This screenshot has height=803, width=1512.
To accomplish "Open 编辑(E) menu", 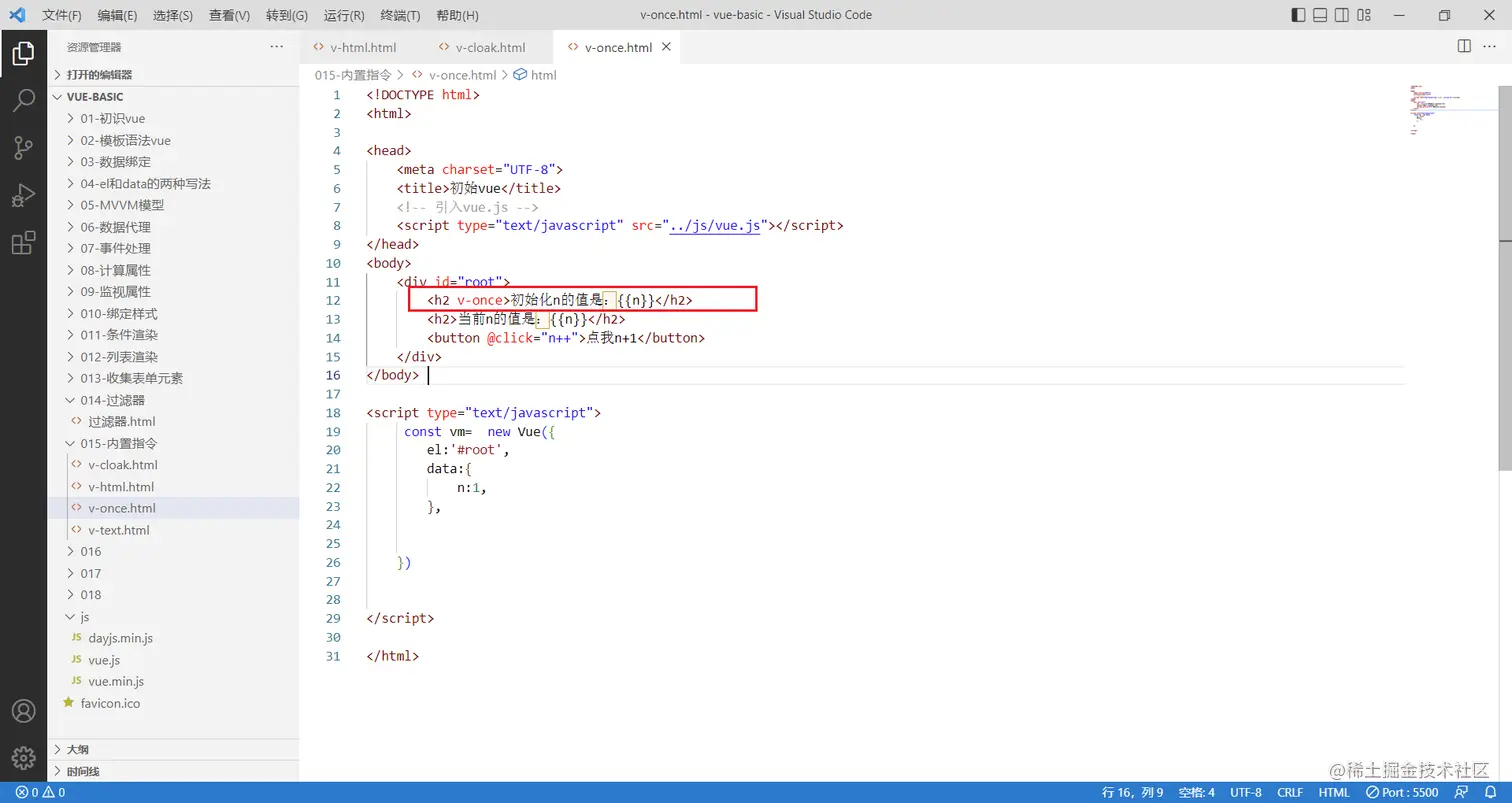I will coord(118,15).
